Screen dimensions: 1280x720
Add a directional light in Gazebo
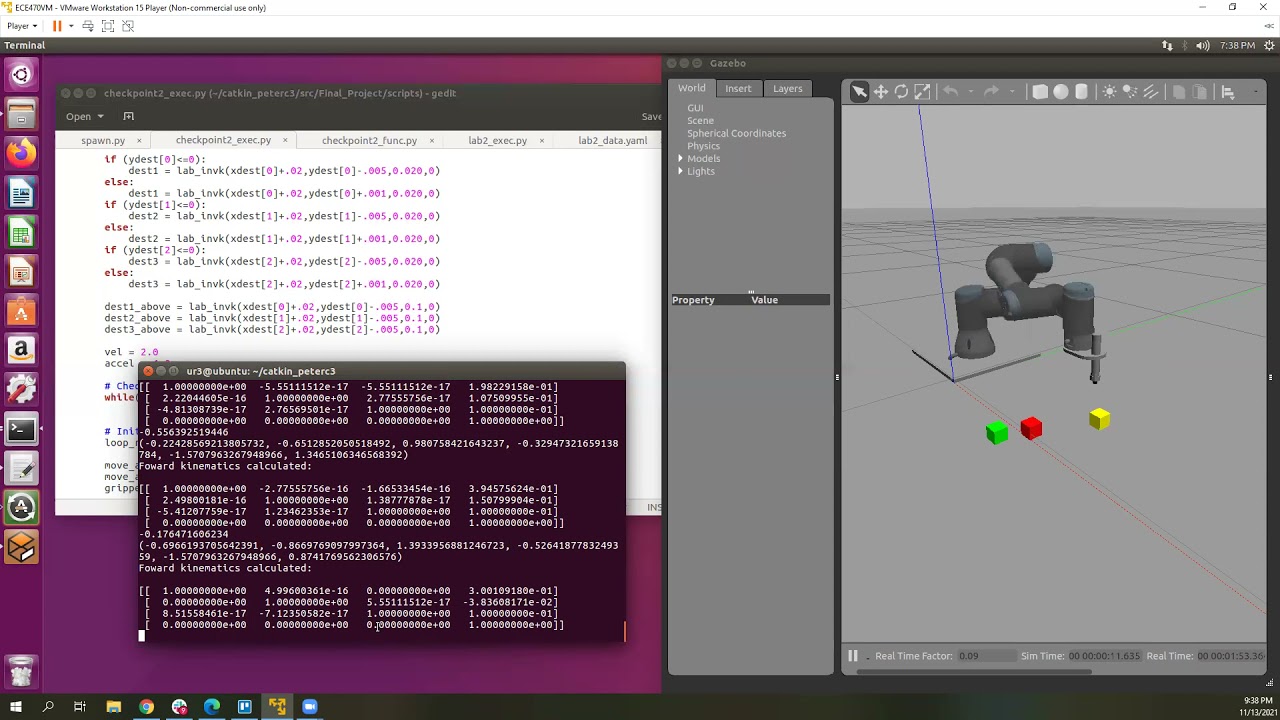coord(1150,92)
